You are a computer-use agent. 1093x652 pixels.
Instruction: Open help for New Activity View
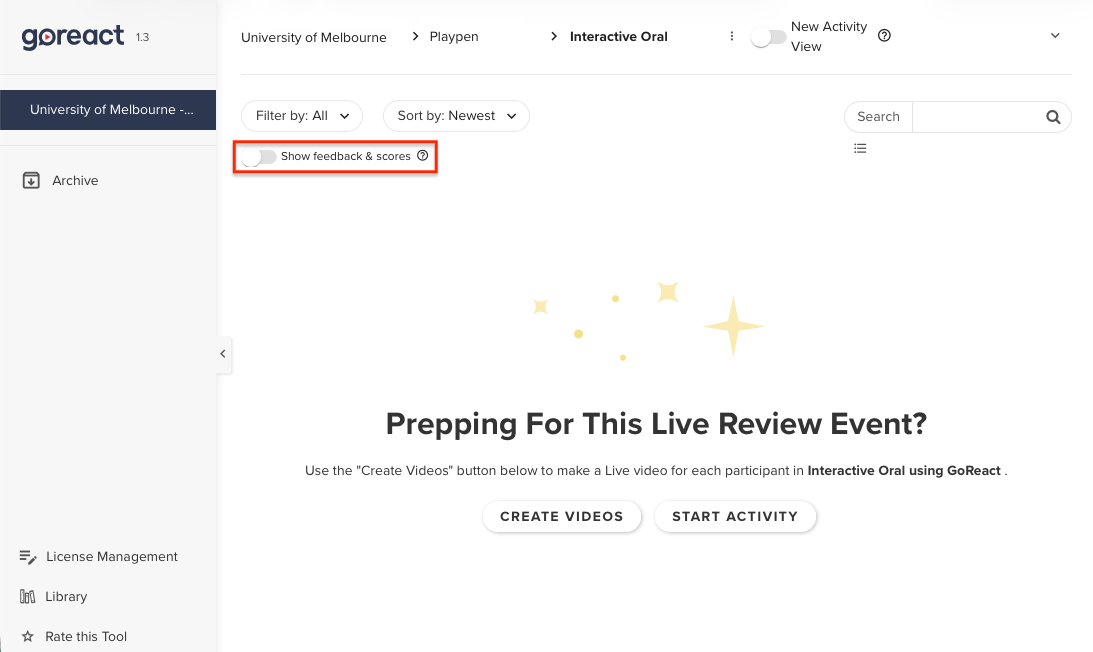(x=884, y=36)
